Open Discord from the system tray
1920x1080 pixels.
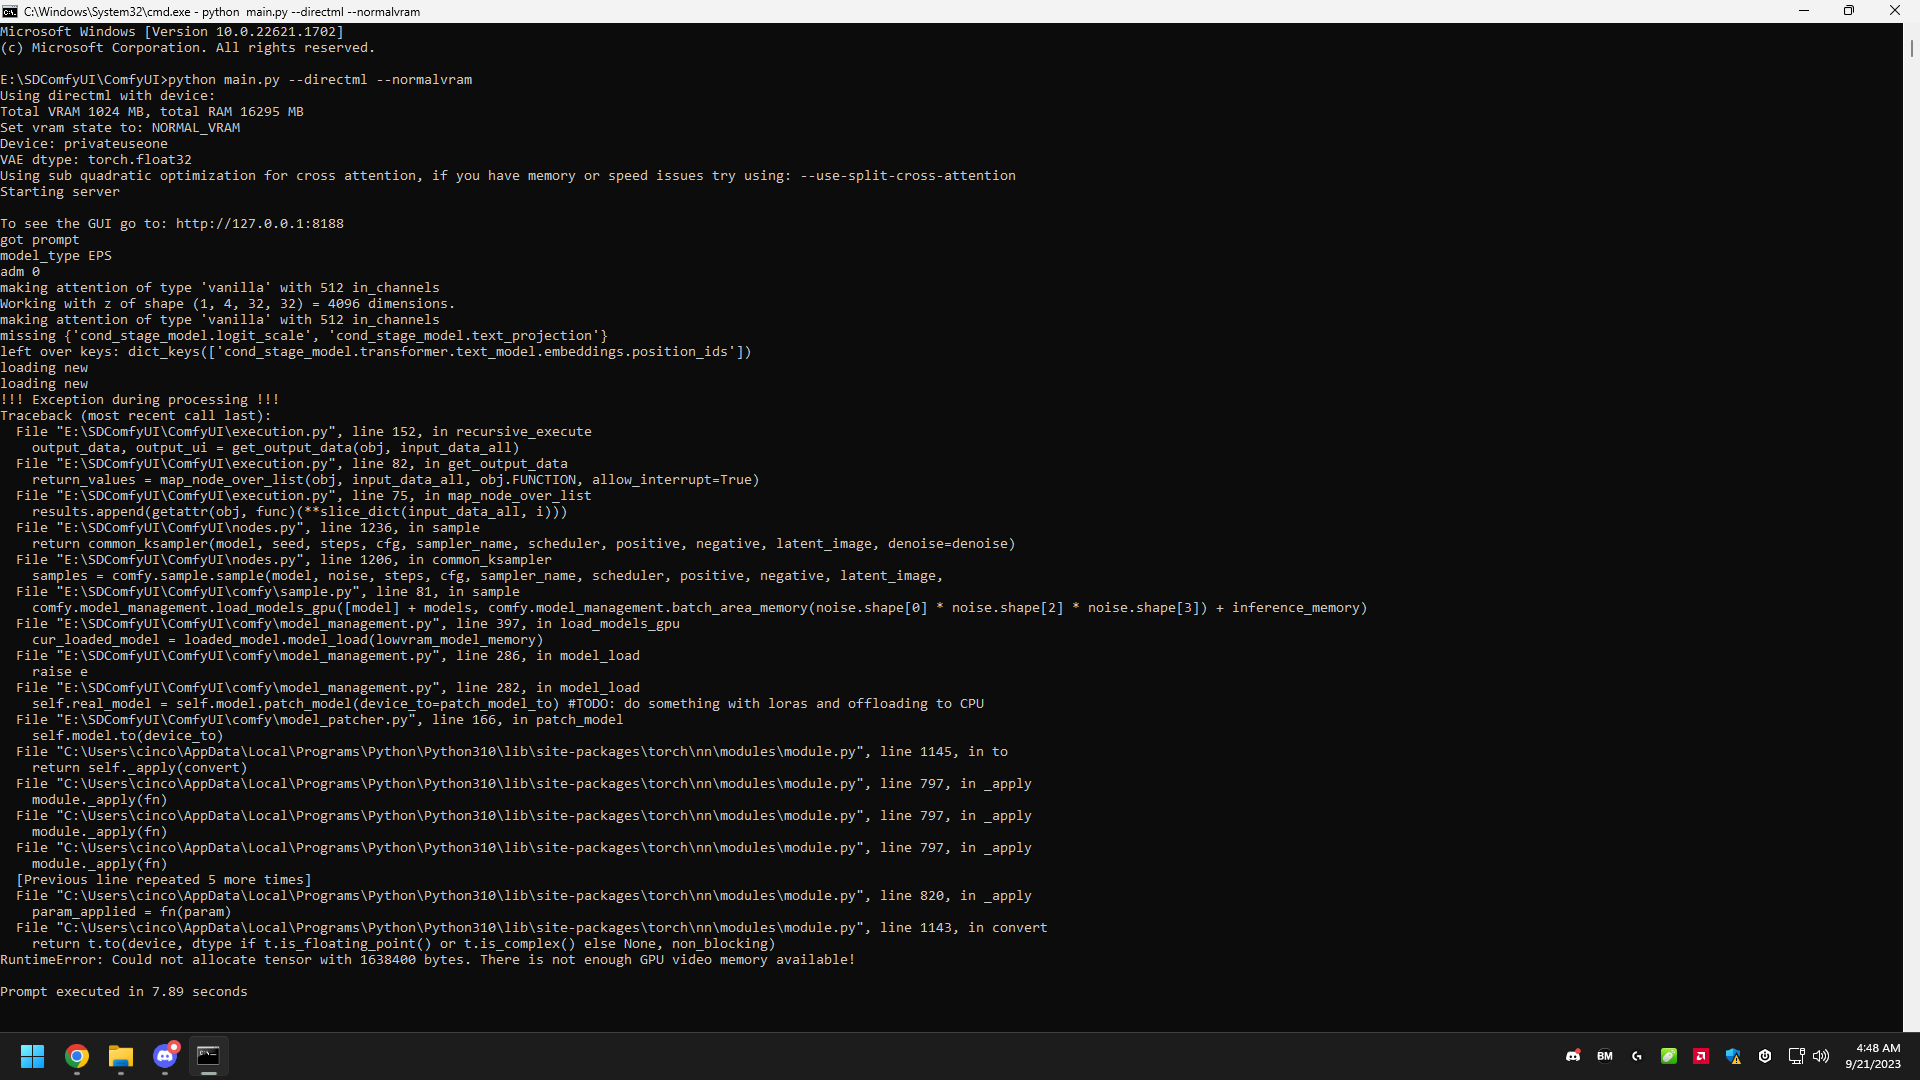tap(1574, 1056)
